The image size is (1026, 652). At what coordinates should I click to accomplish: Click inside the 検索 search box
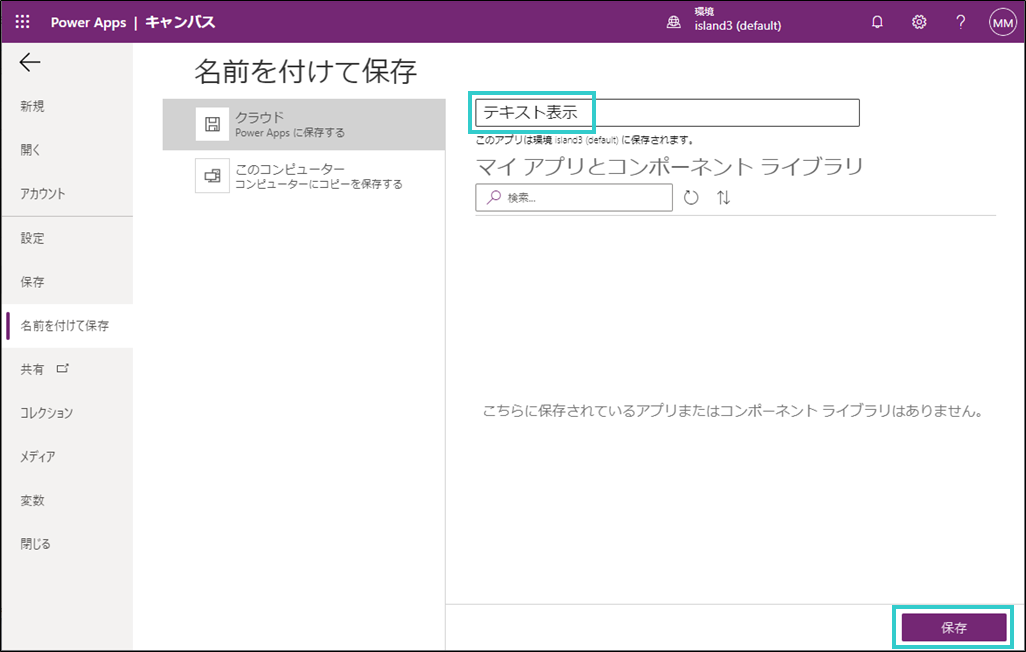pos(573,197)
